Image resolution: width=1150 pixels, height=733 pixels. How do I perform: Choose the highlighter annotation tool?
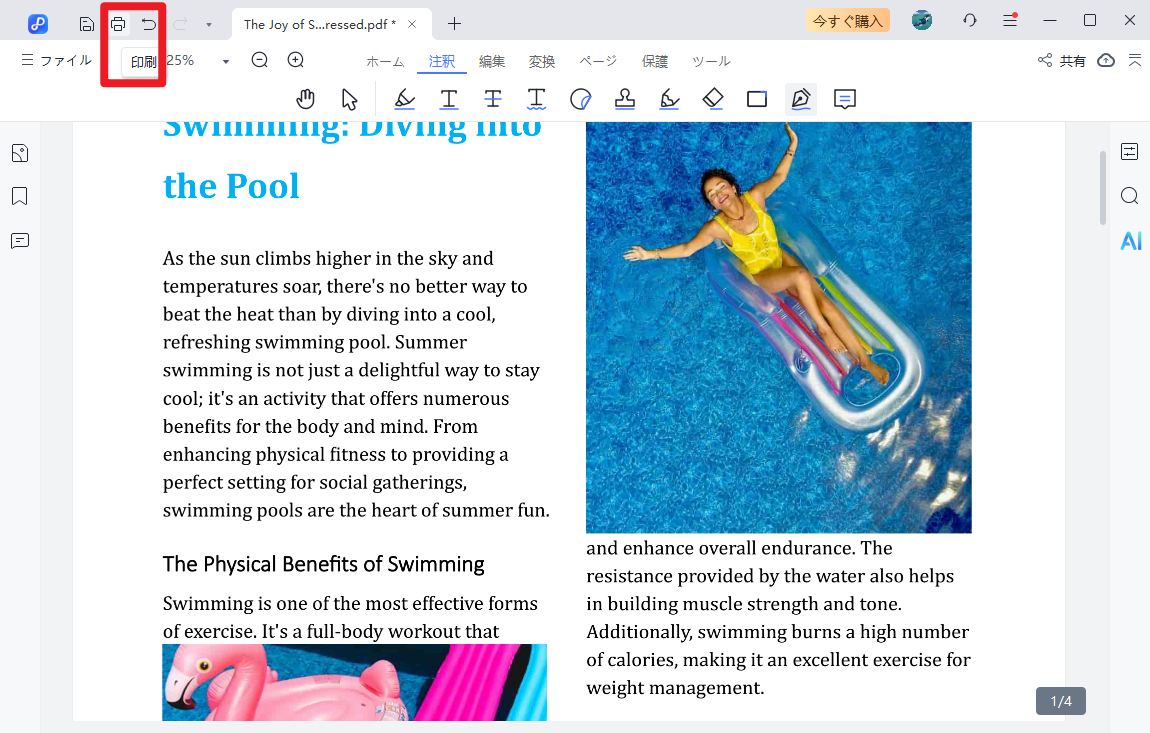point(404,99)
